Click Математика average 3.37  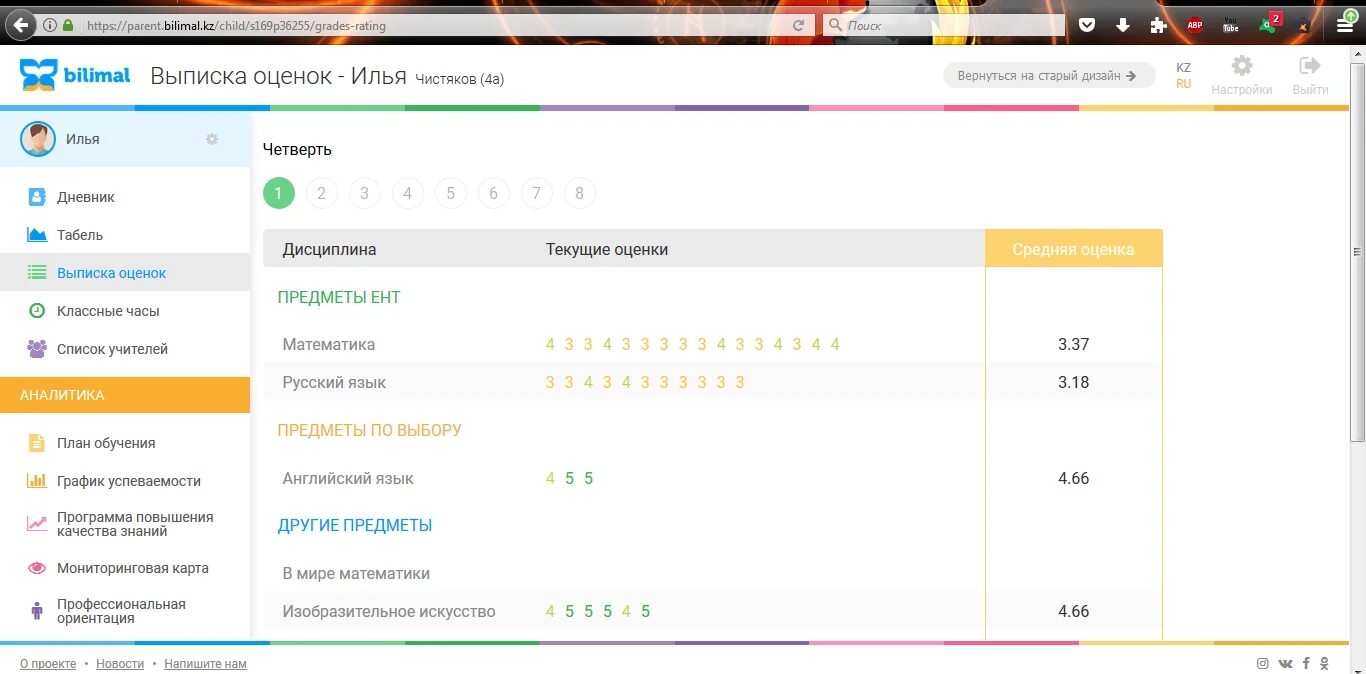click(1073, 344)
